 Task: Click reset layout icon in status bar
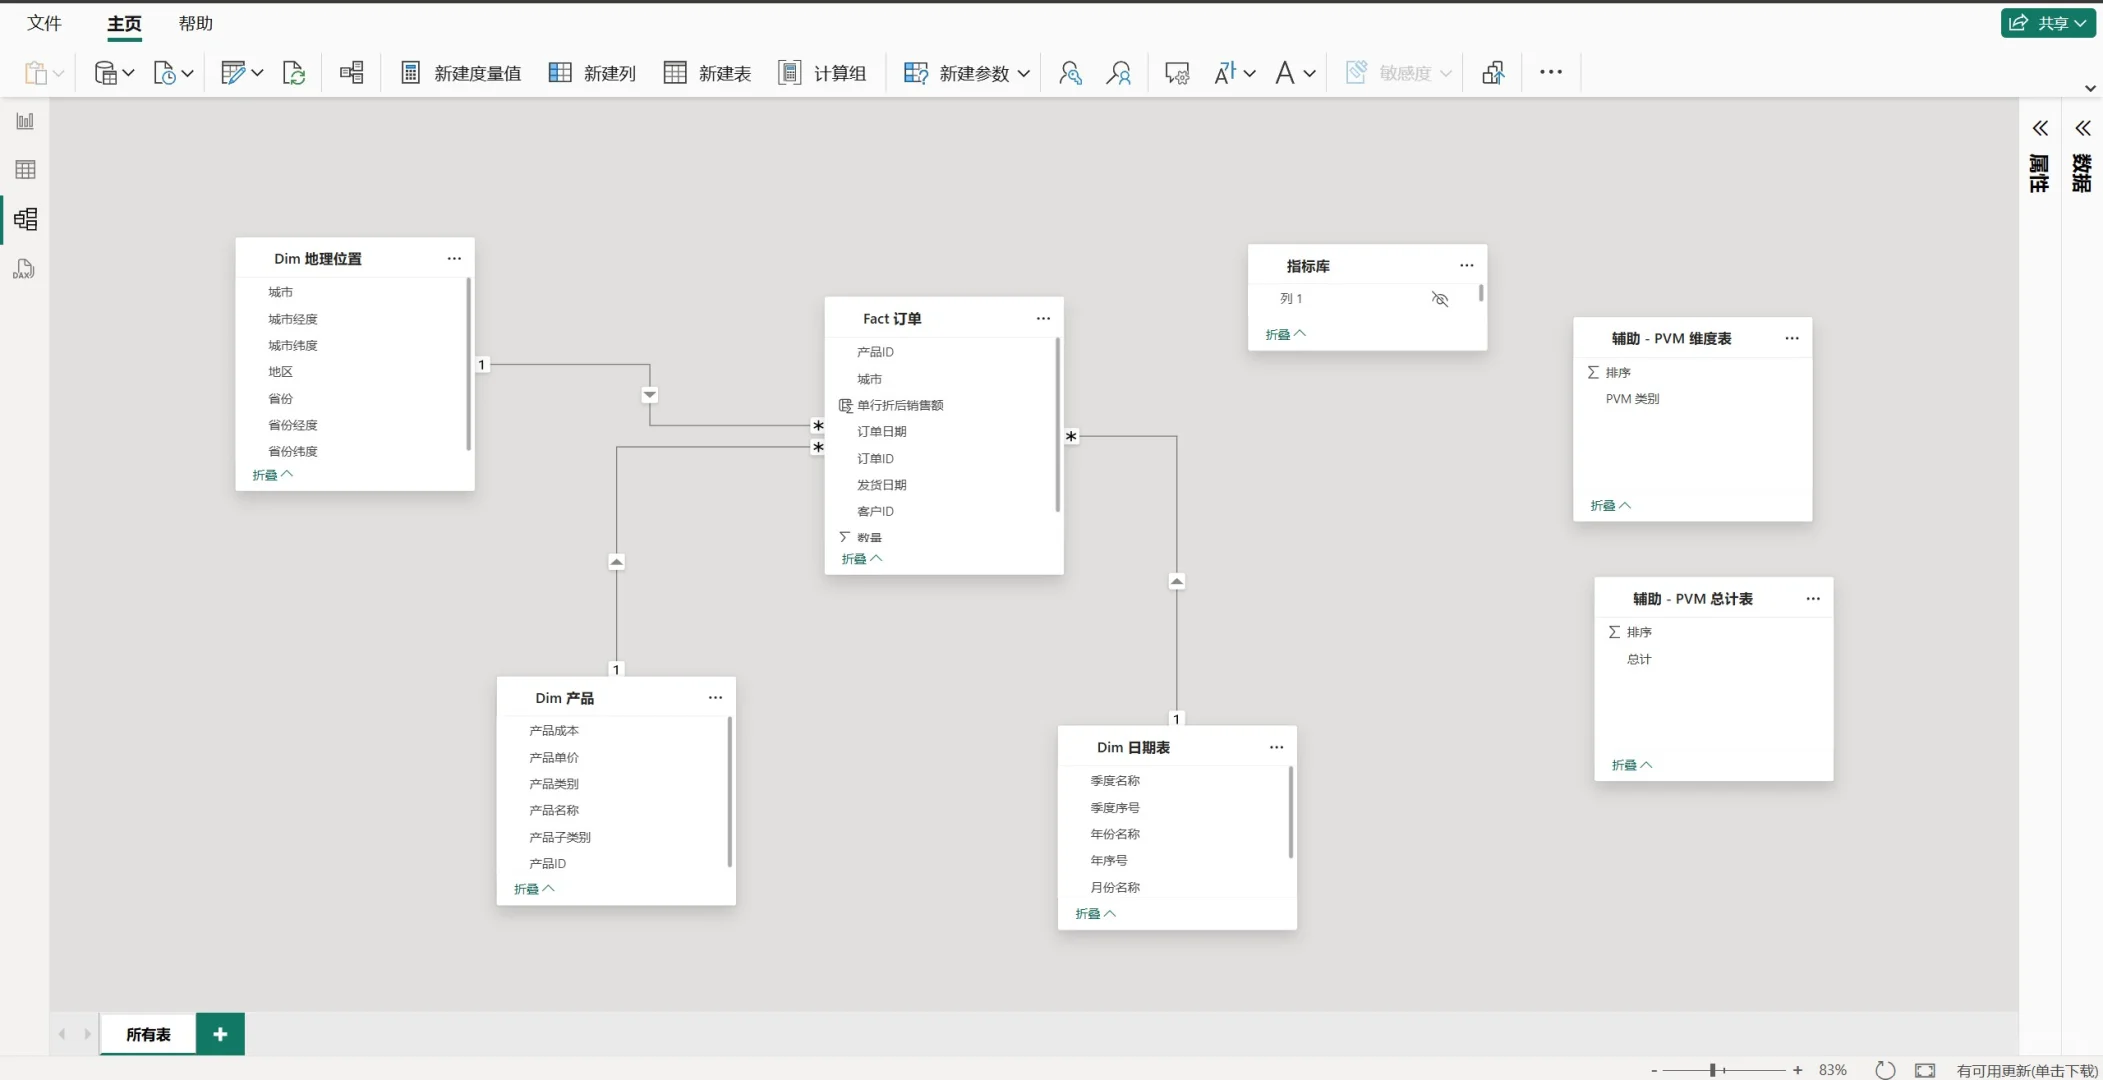coord(1884,1070)
